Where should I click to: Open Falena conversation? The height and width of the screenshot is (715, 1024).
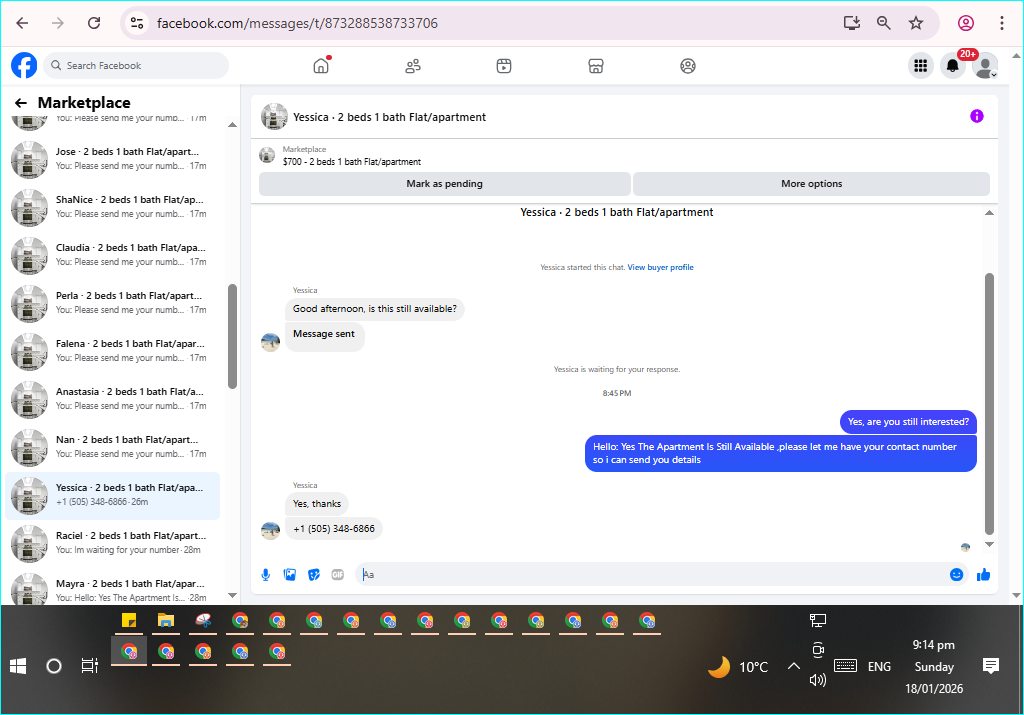point(112,351)
